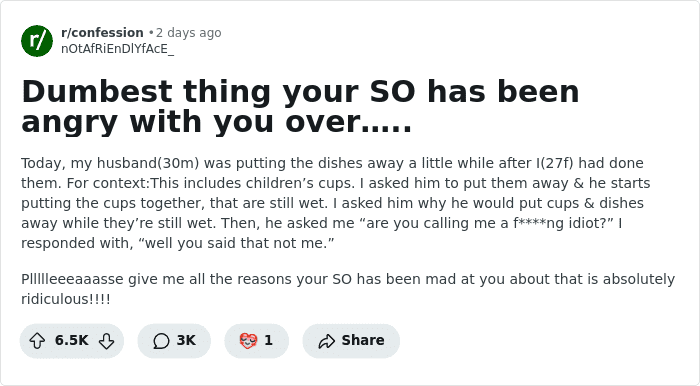Click the second title line angry with you over
The width and height of the screenshot is (700, 386).
coord(217,122)
